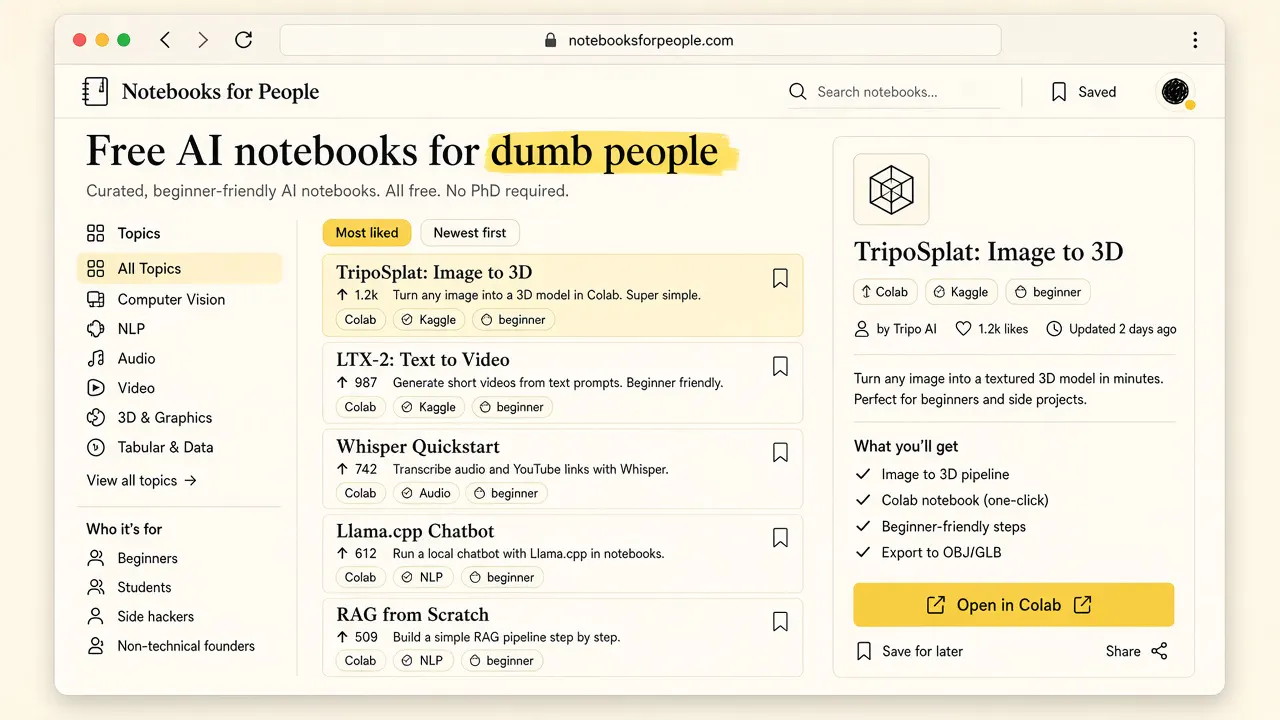Click 'Colab notebook (one-click)' text
The image size is (1280, 720).
point(965,500)
